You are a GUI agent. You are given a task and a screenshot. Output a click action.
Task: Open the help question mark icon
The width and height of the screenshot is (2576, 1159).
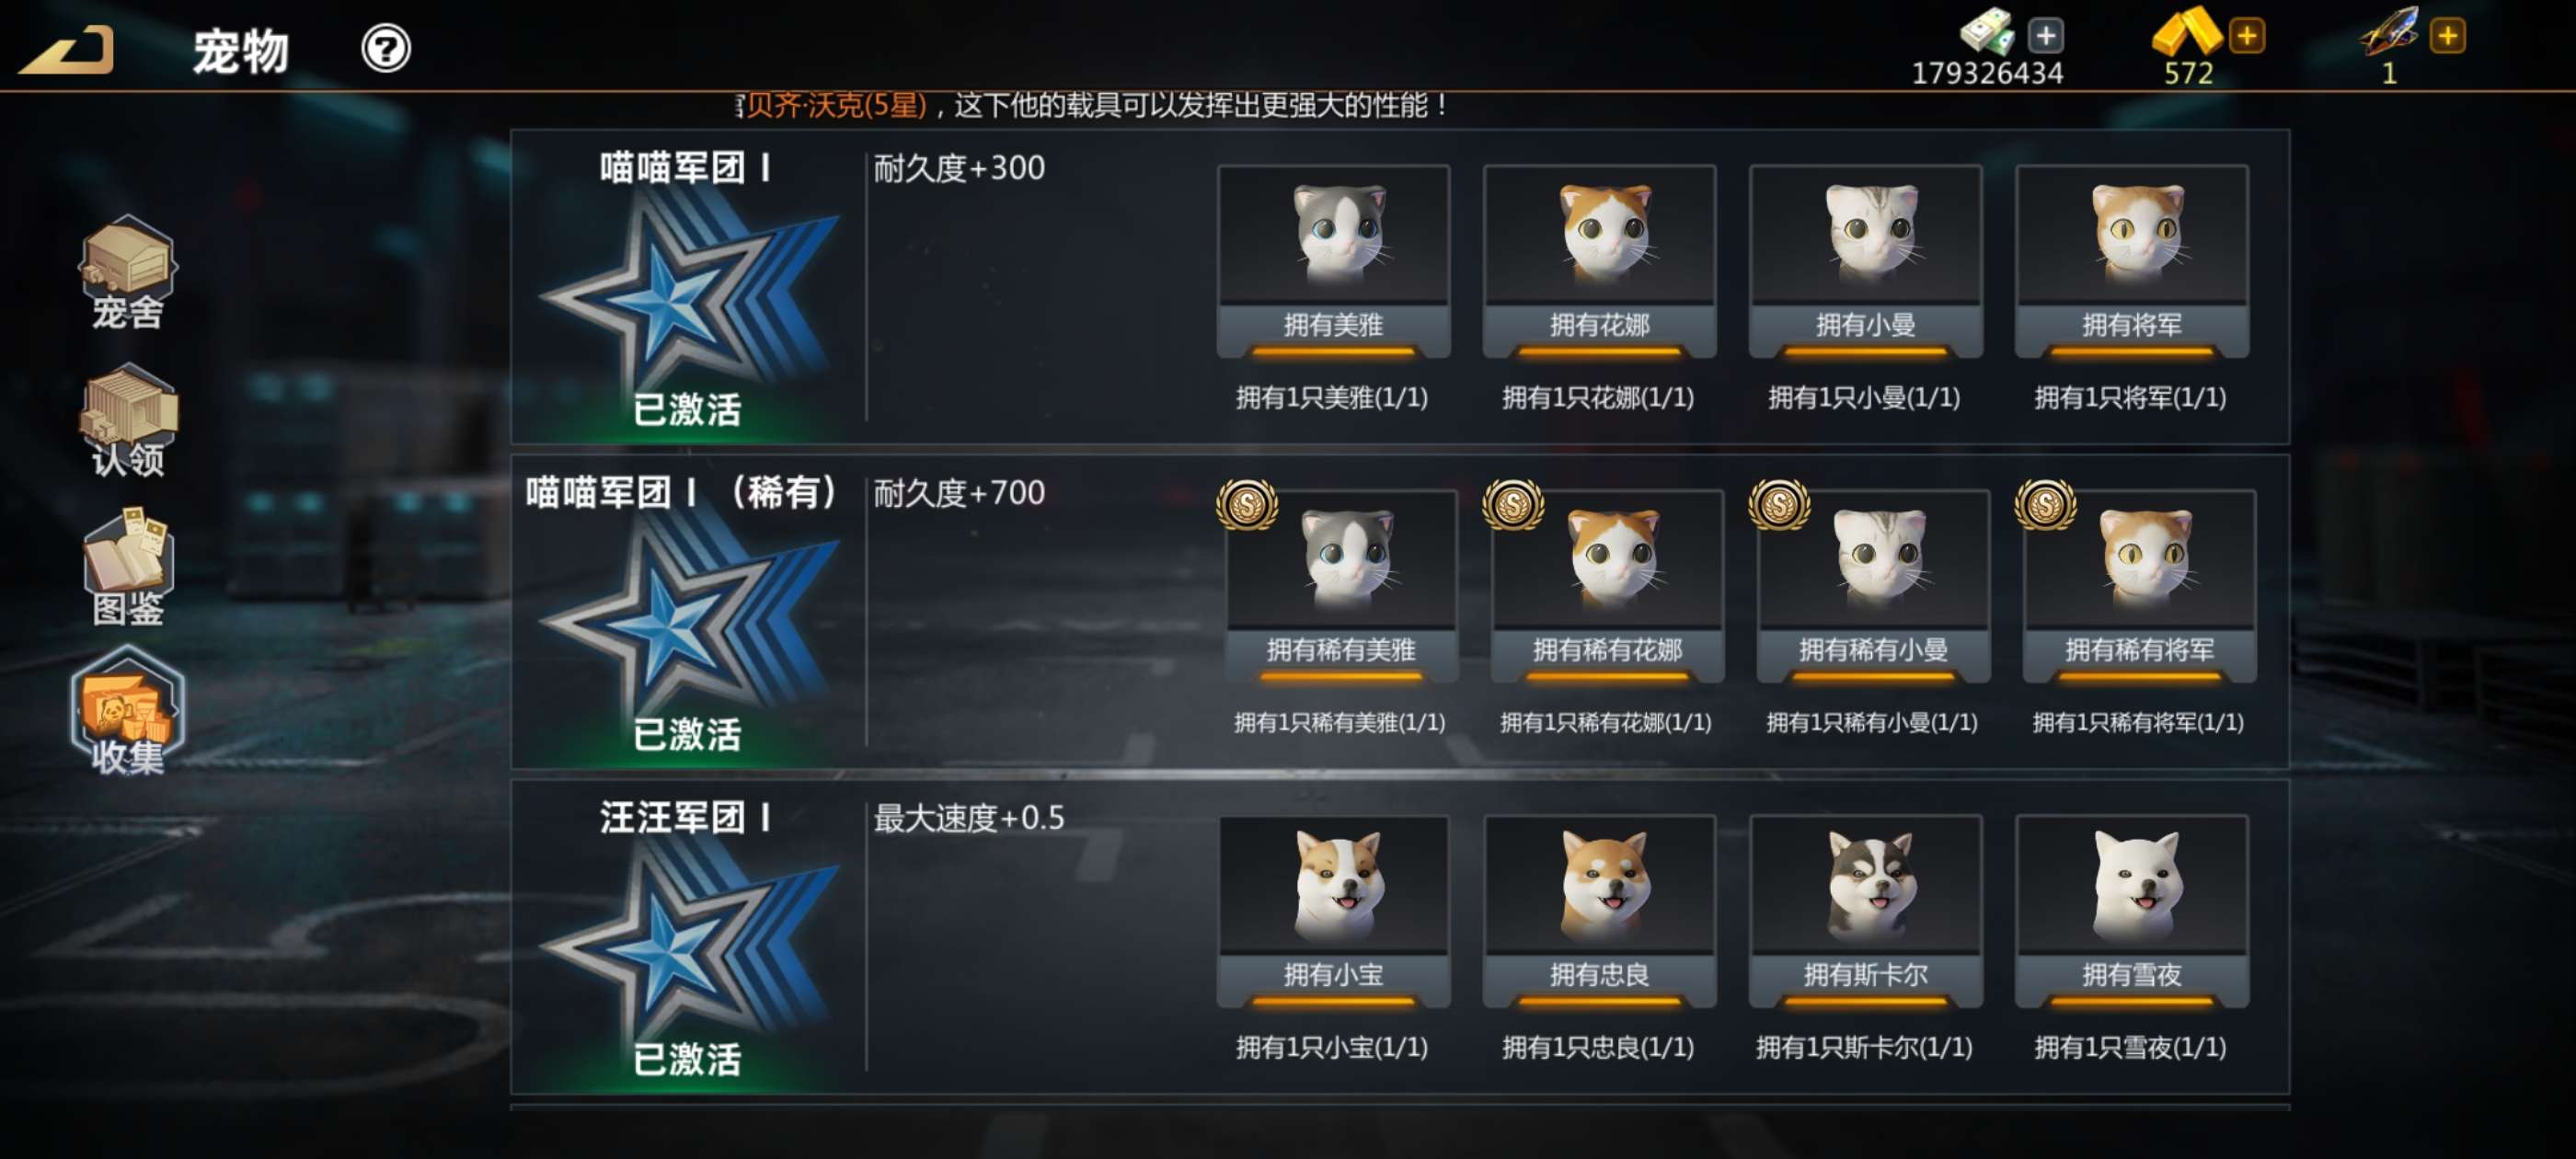pyautogui.click(x=386, y=49)
